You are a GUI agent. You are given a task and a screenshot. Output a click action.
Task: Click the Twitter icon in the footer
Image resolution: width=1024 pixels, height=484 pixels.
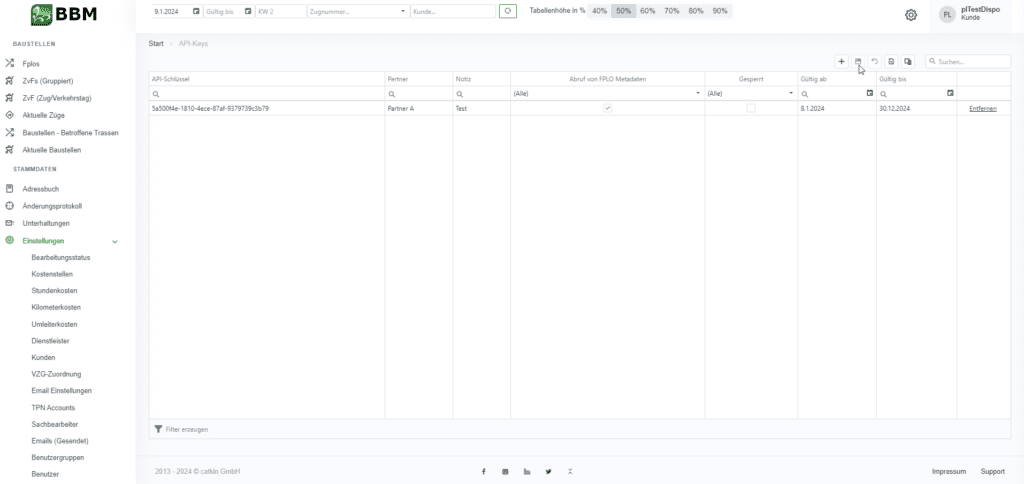click(x=548, y=471)
